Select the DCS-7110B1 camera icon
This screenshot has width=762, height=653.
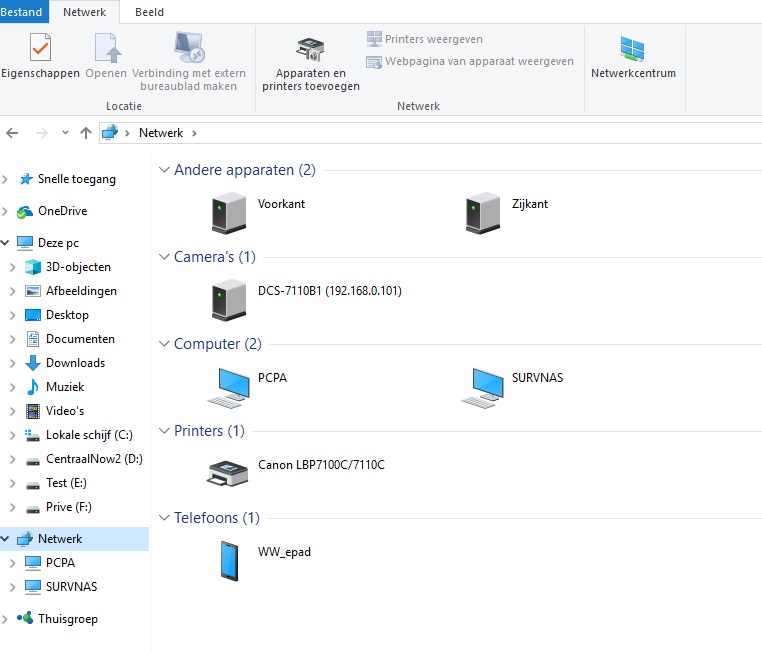click(229, 300)
